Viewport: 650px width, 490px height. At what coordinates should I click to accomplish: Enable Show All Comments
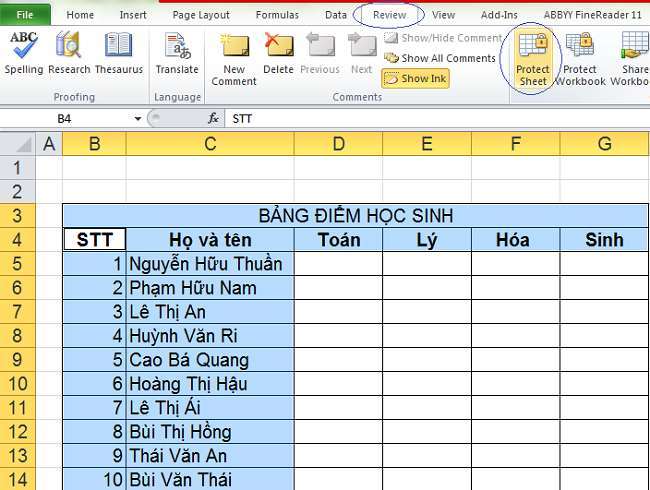tap(439, 58)
